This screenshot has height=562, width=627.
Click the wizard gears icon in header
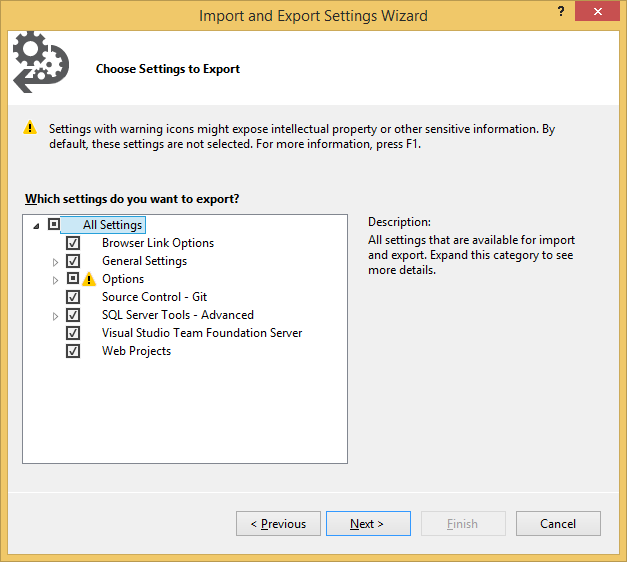point(39,62)
